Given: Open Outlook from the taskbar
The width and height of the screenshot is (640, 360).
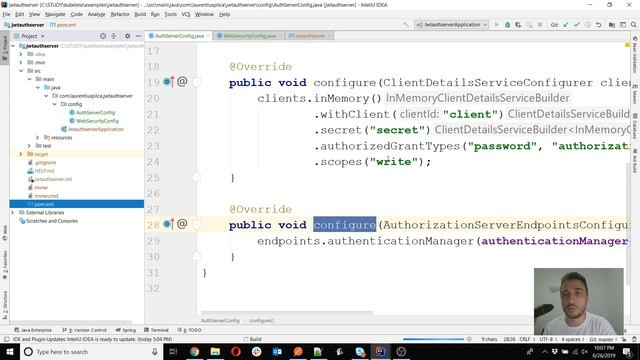Looking at the screenshot, I should click(x=277, y=351).
